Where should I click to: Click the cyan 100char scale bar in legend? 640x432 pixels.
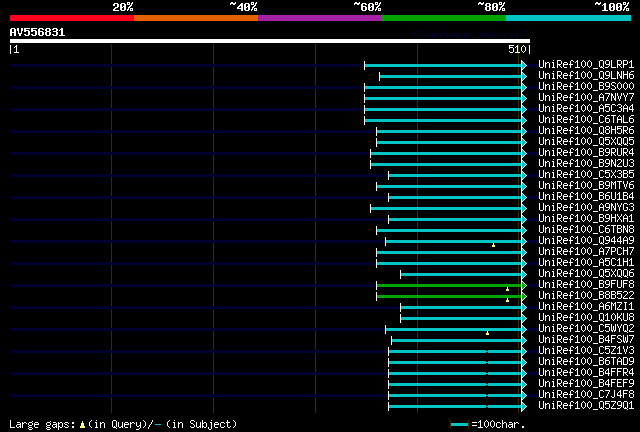(459, 425)
